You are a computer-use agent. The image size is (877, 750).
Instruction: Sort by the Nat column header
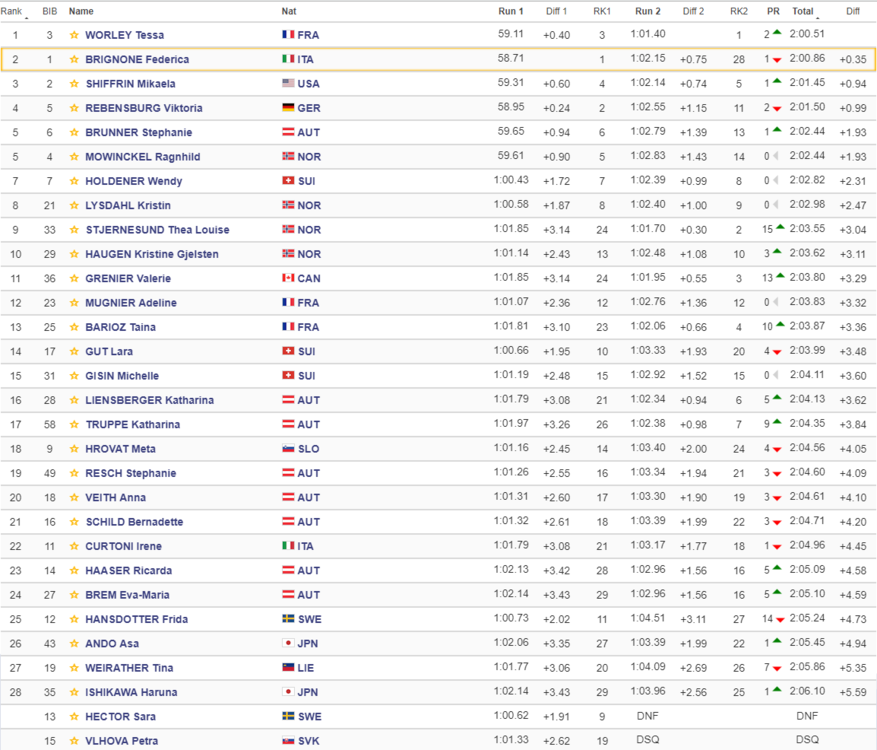(x=289, y=11)
